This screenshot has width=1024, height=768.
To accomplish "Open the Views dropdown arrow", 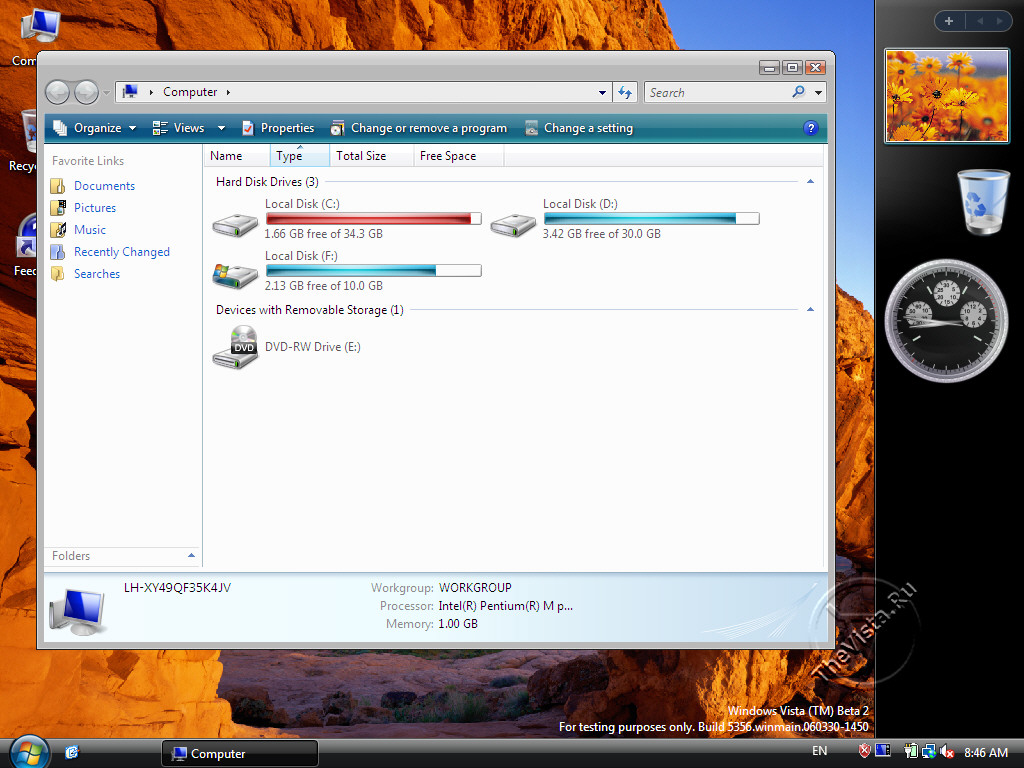I will [221, 128].
